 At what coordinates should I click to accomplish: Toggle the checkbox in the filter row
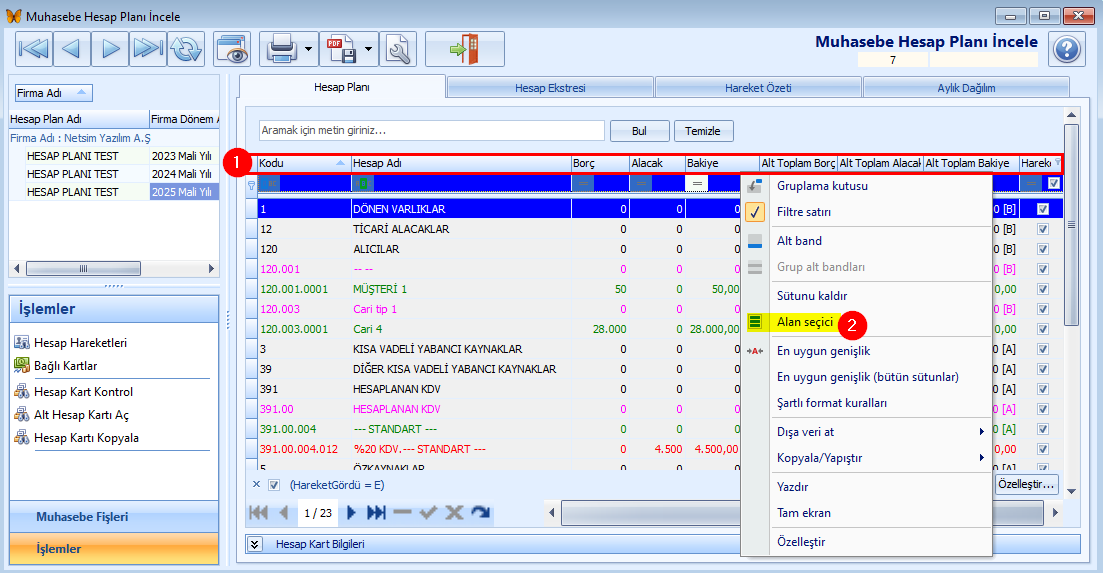point(1053,183)
